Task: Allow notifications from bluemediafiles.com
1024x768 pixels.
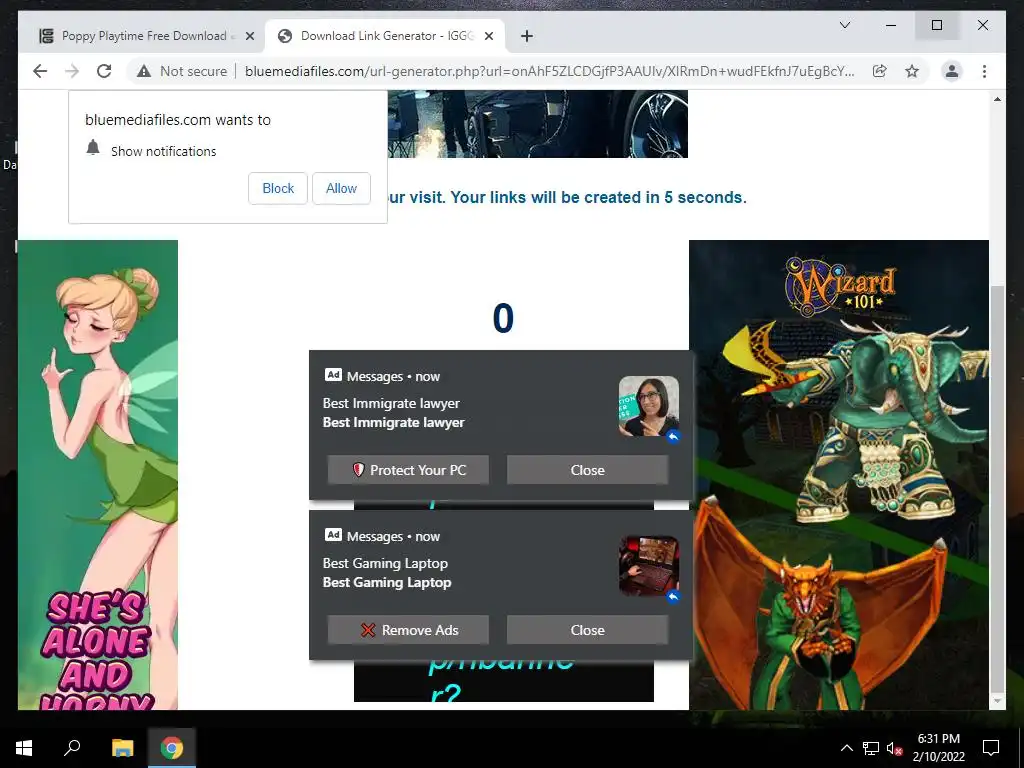Action: 342,188
